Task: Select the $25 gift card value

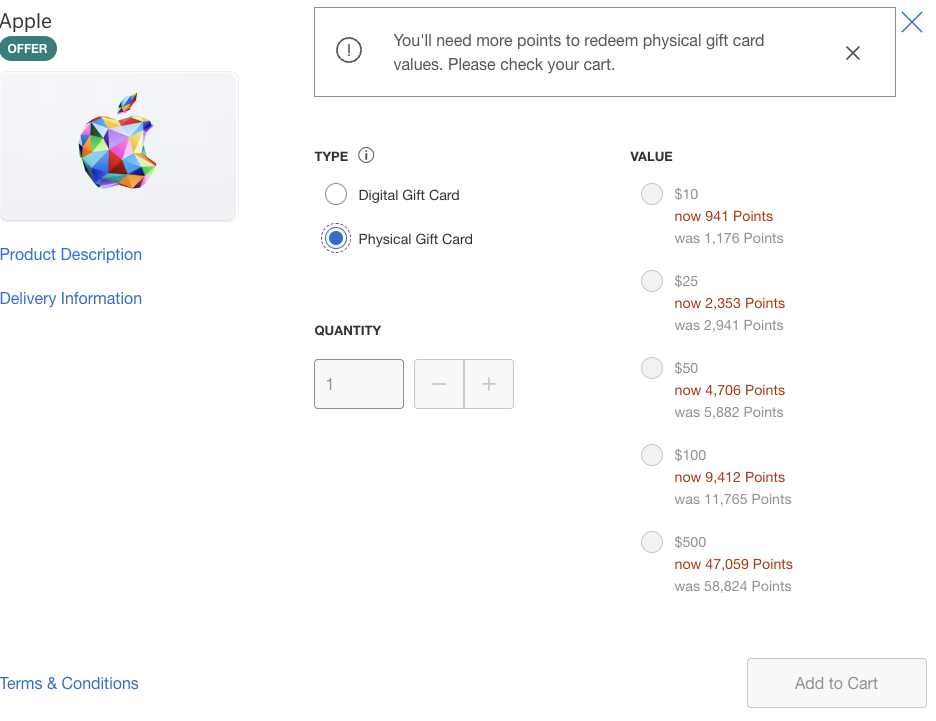Action: 652,281
